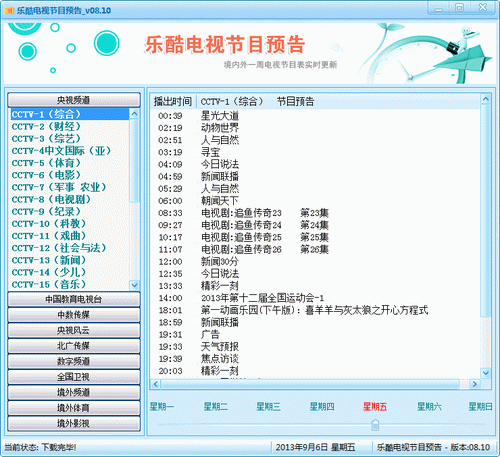This screenshot has height=457, width=500.
Task: Click the 2013年9月6日 date in status bar
Action: click(x=315, y=447)
